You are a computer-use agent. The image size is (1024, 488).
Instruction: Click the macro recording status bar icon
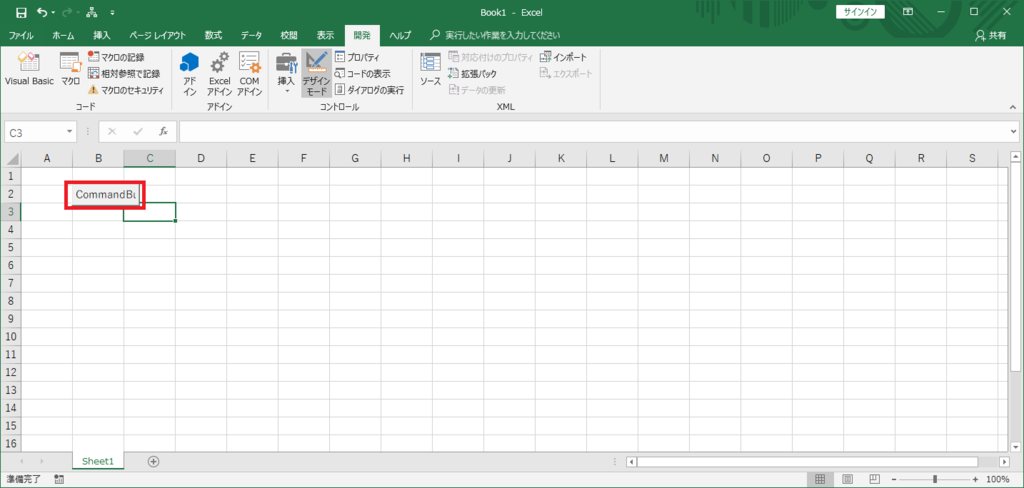[59, 480]
